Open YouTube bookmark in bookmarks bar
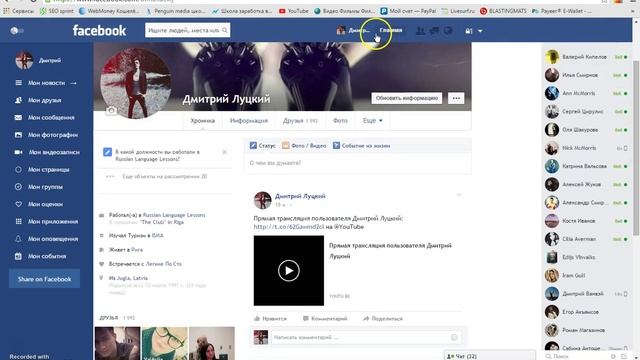 click(x=293, y=11)
